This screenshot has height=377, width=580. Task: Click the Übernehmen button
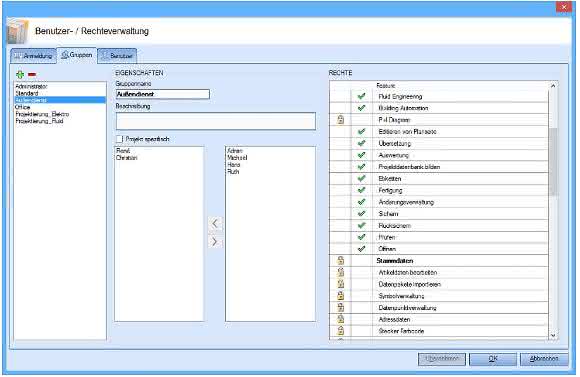442,359
